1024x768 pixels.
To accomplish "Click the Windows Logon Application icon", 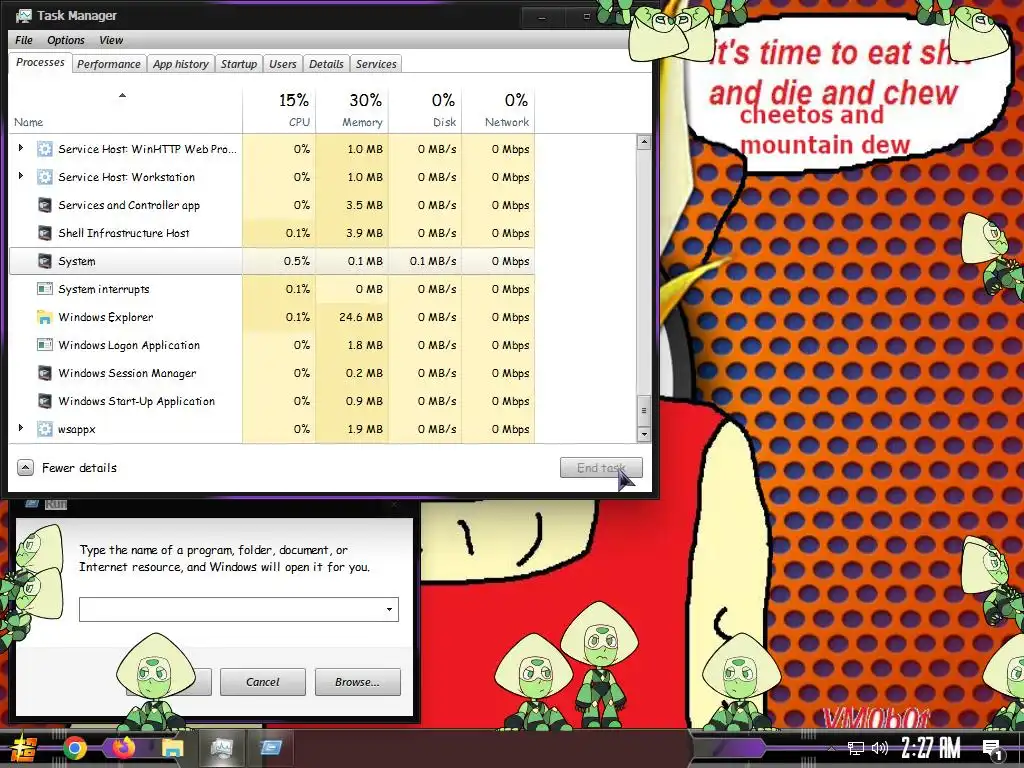I will point(44,345).
